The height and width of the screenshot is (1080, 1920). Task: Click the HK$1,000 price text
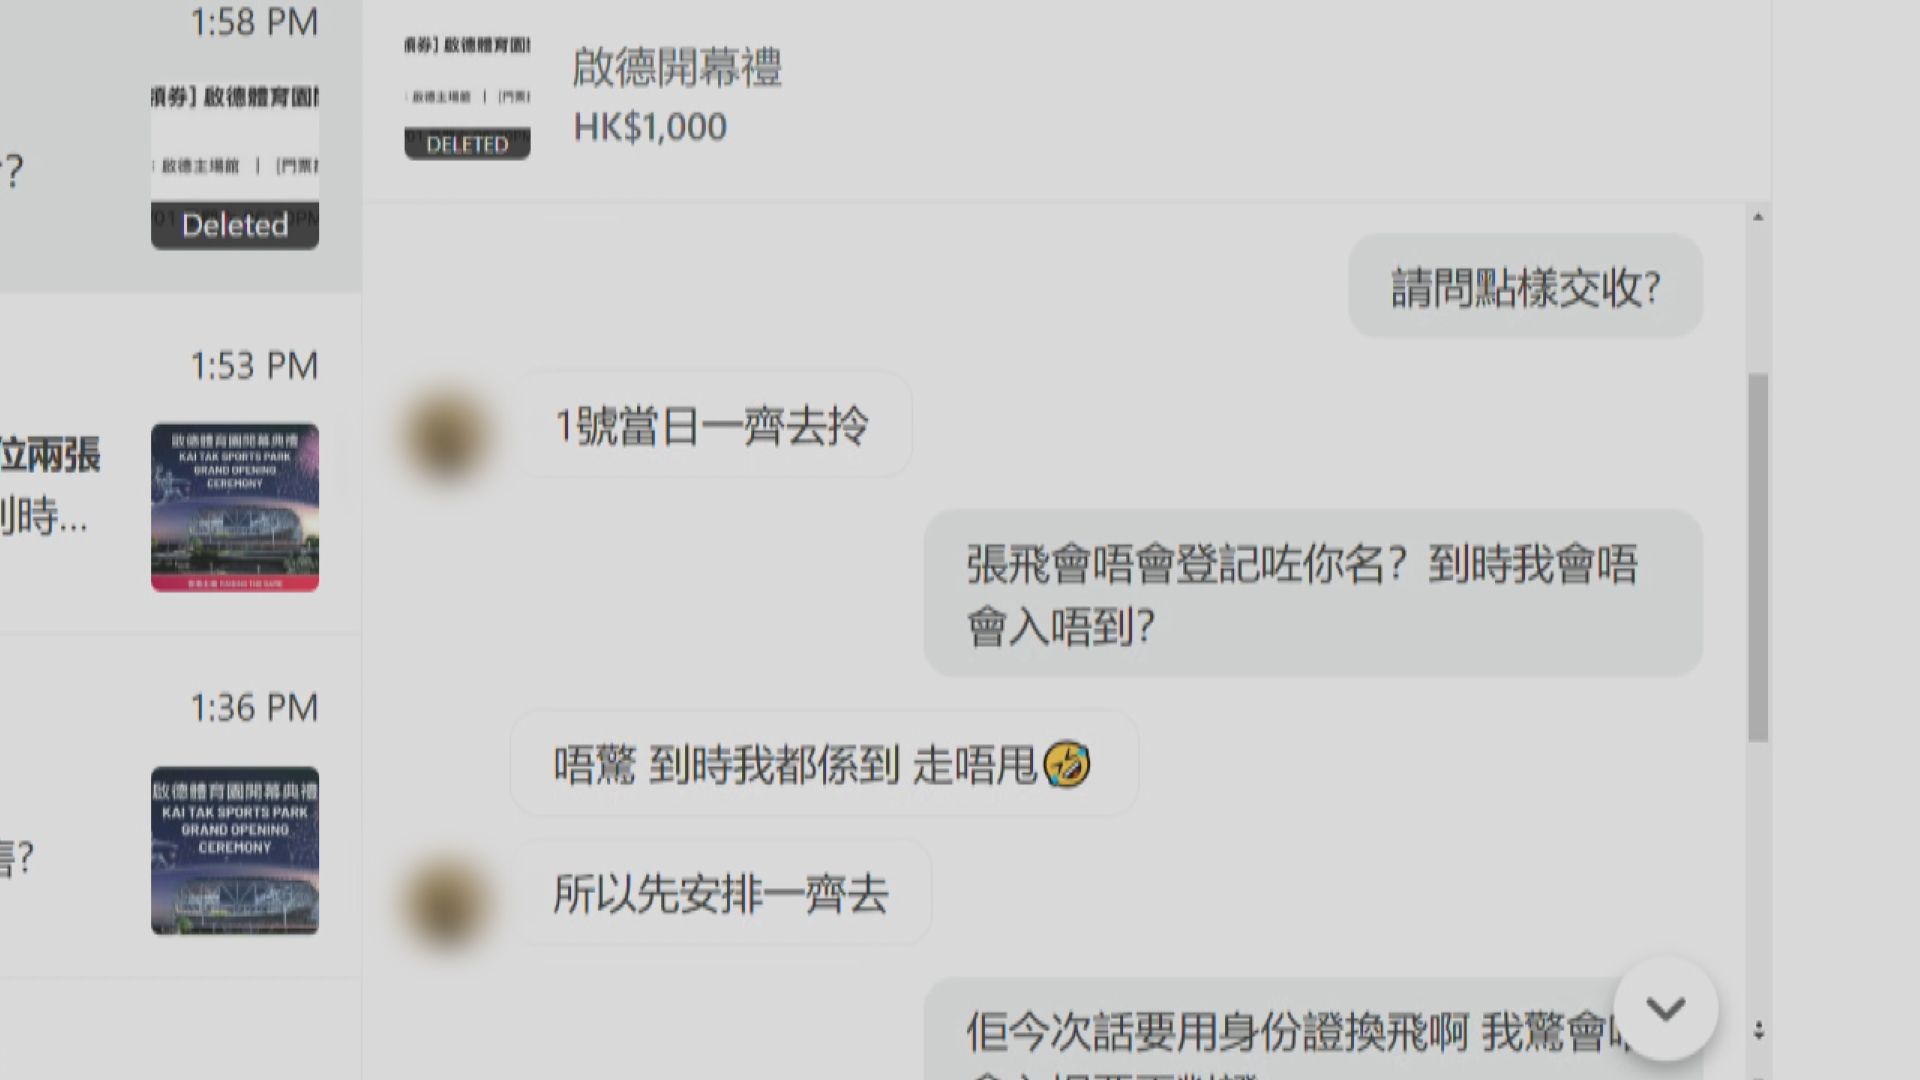tap(650, 127)
